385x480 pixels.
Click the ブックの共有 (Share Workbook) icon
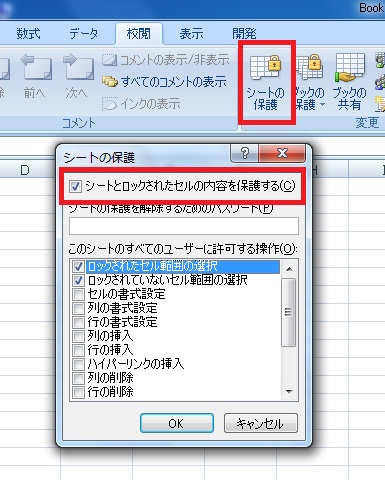[349, 68]
